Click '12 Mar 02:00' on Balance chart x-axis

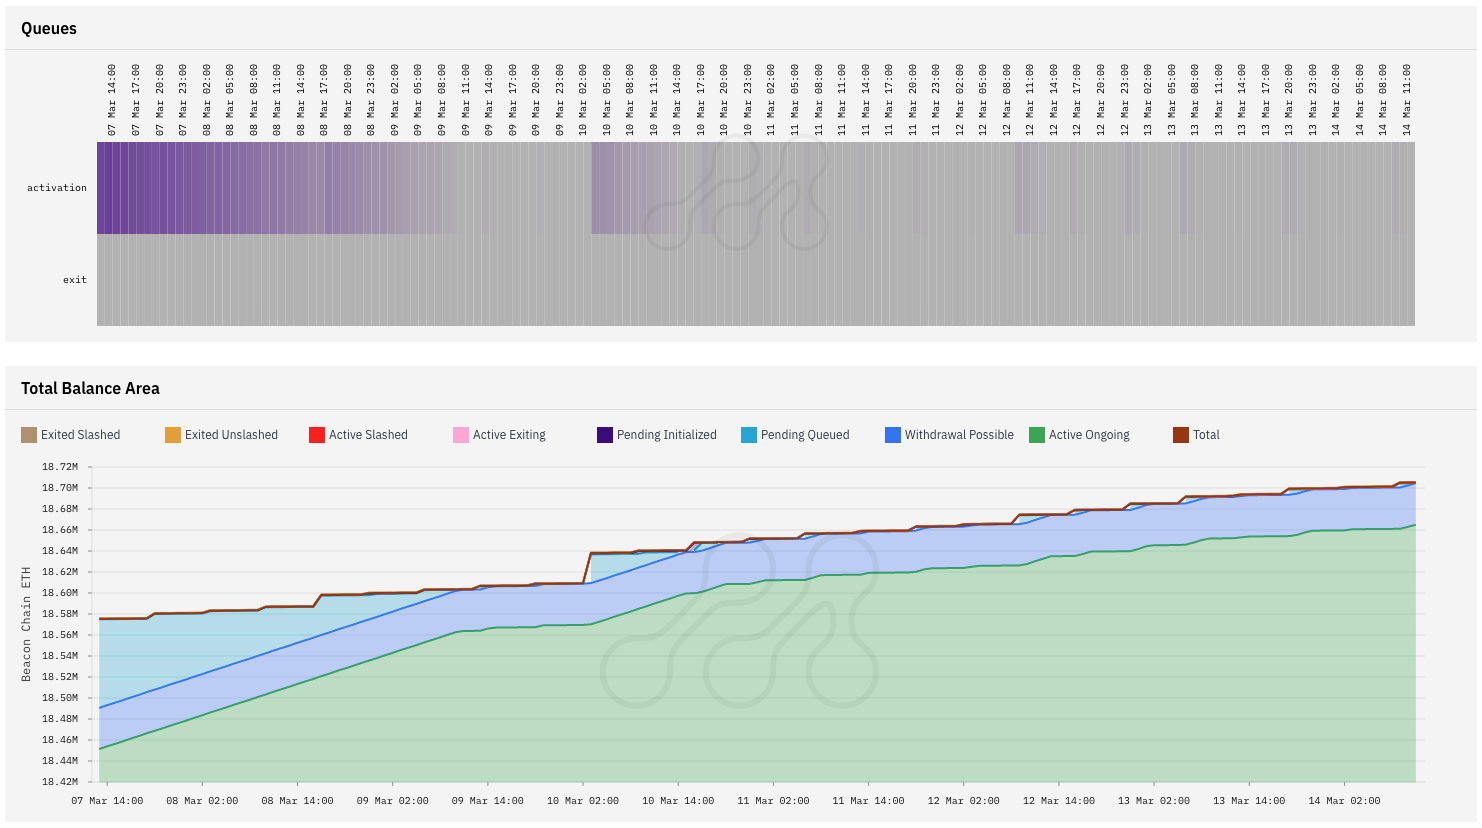coord(963,801)
